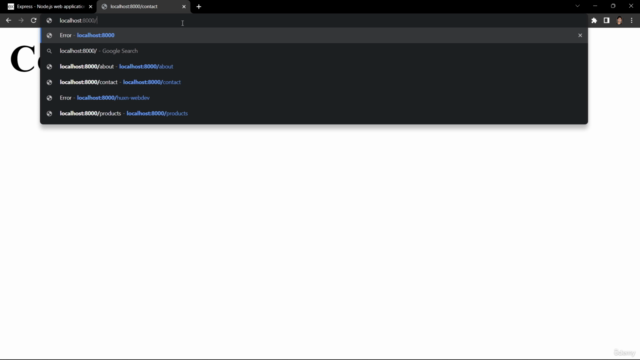Open the tab search dropdown arrow
This screenshot has height=360, width=640.
pos(577,6)
